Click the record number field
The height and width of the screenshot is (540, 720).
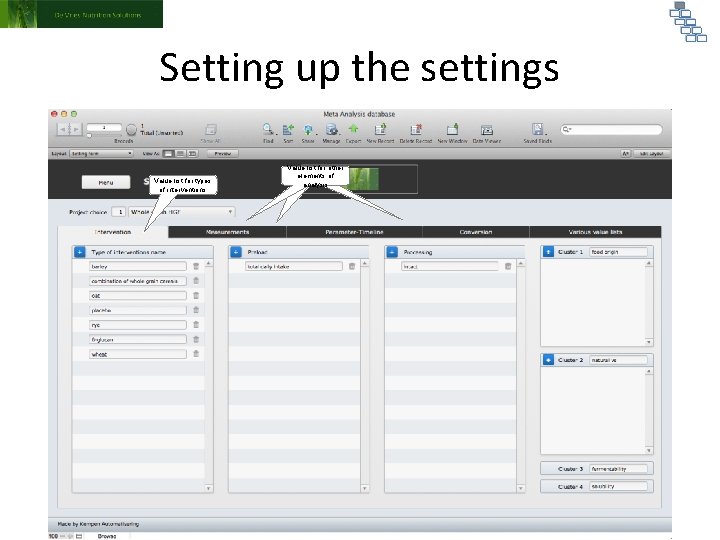[x=104, y=127]
